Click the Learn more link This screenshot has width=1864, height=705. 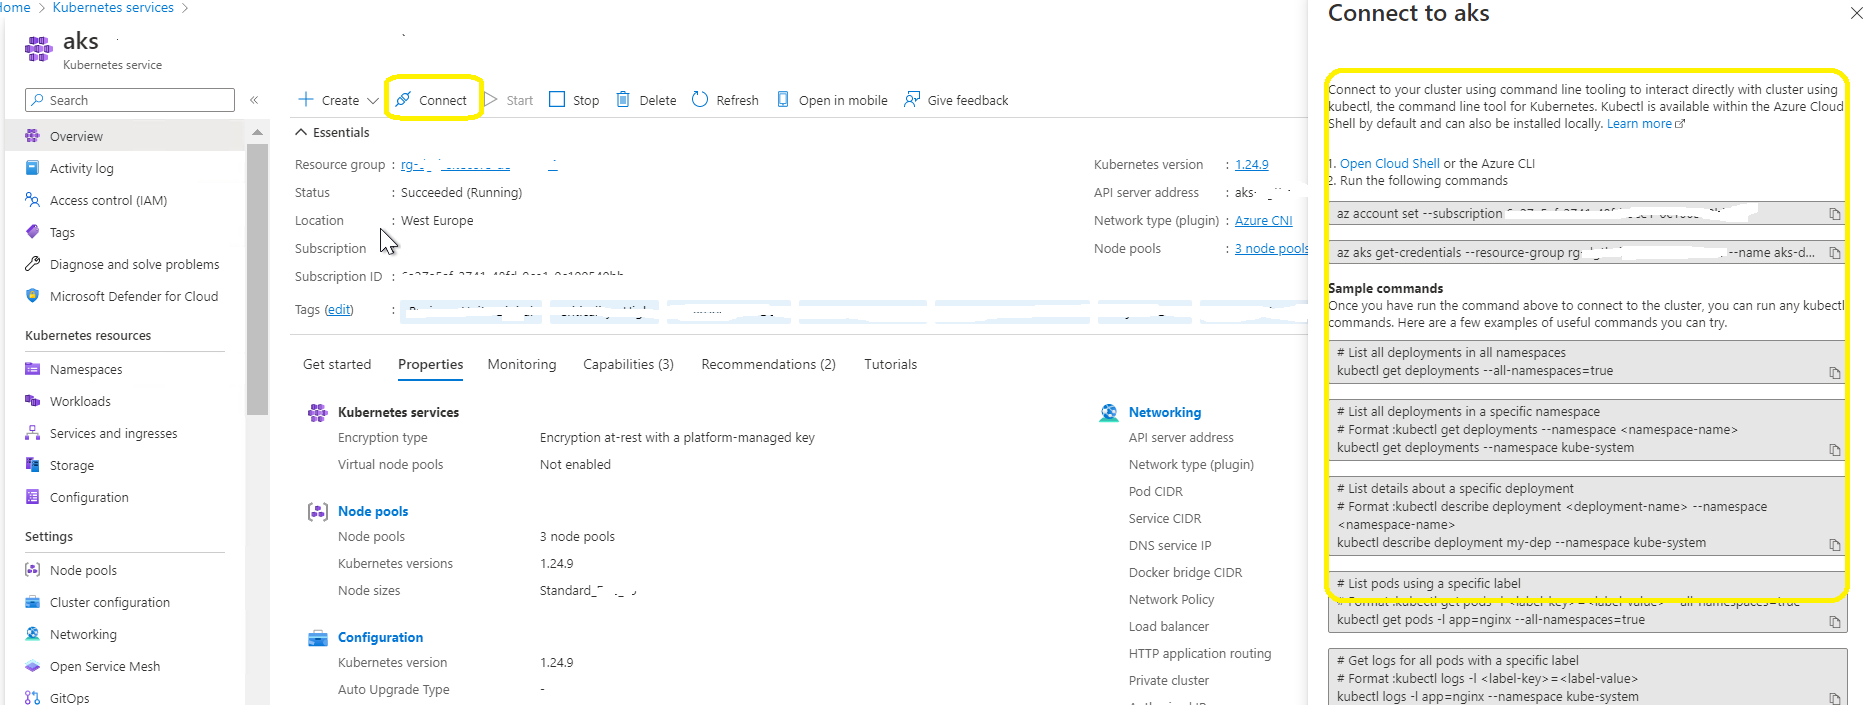[1645, 123]
